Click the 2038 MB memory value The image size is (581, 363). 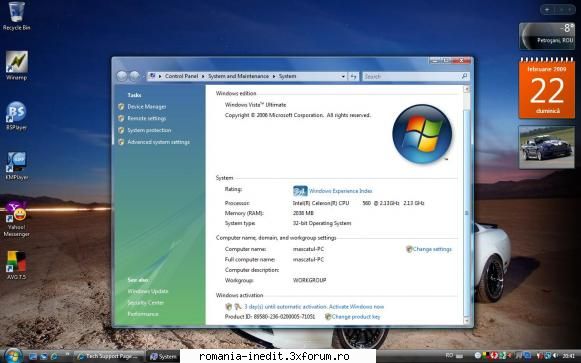pos(303,213)
